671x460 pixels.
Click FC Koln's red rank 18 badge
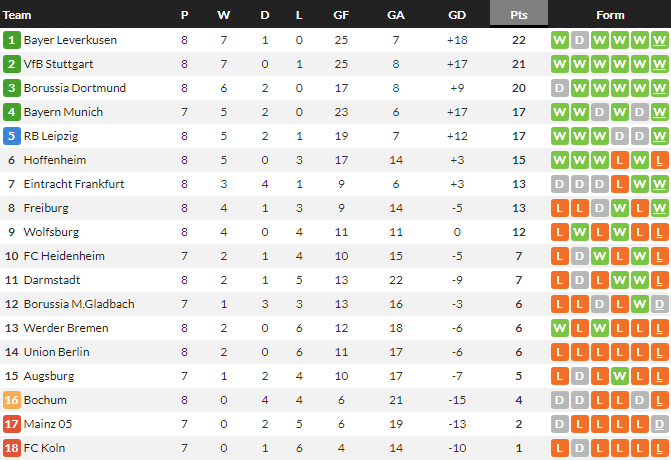point(11,448)
